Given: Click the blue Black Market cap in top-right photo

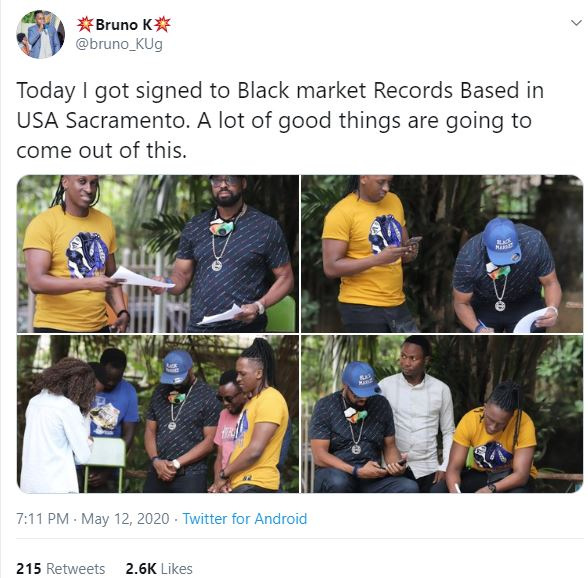Looking at the screenshot, I should 501,240.
